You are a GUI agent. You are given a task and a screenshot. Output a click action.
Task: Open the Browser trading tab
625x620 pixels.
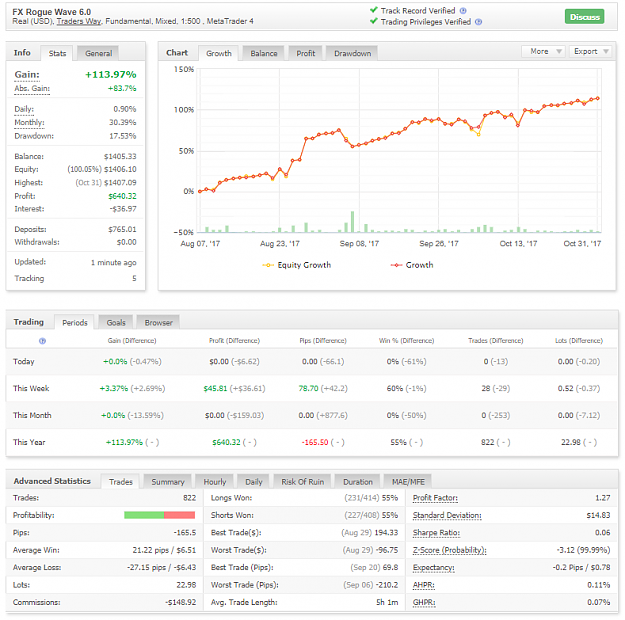159,323
